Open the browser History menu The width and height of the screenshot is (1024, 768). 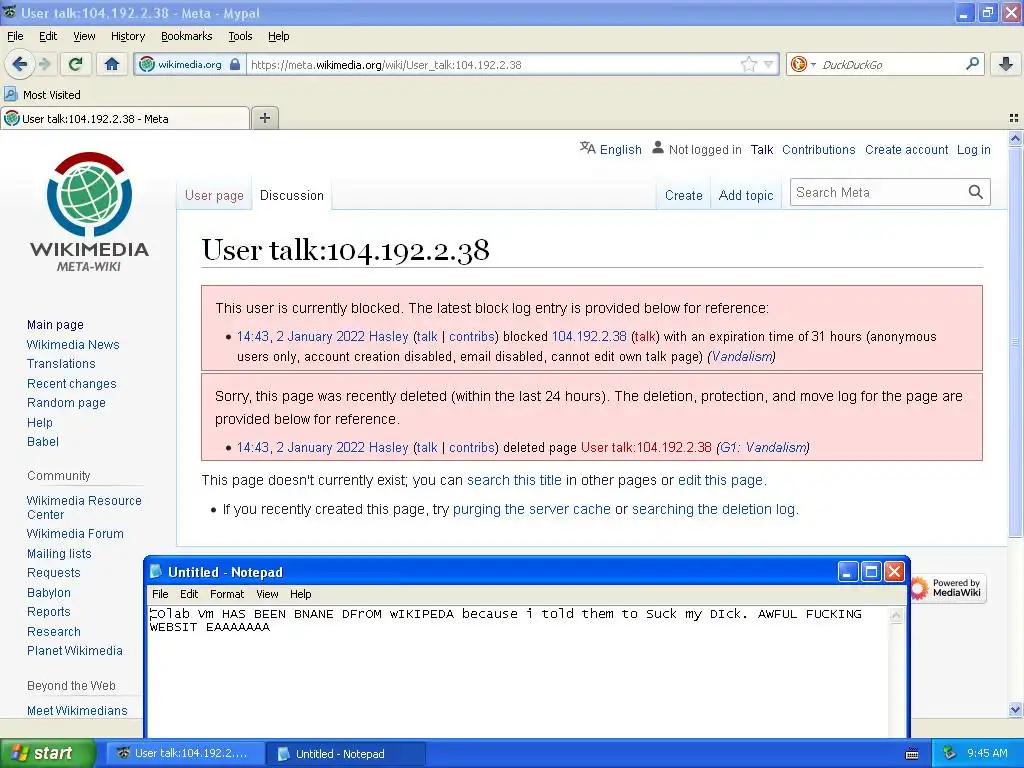(128, 36)
